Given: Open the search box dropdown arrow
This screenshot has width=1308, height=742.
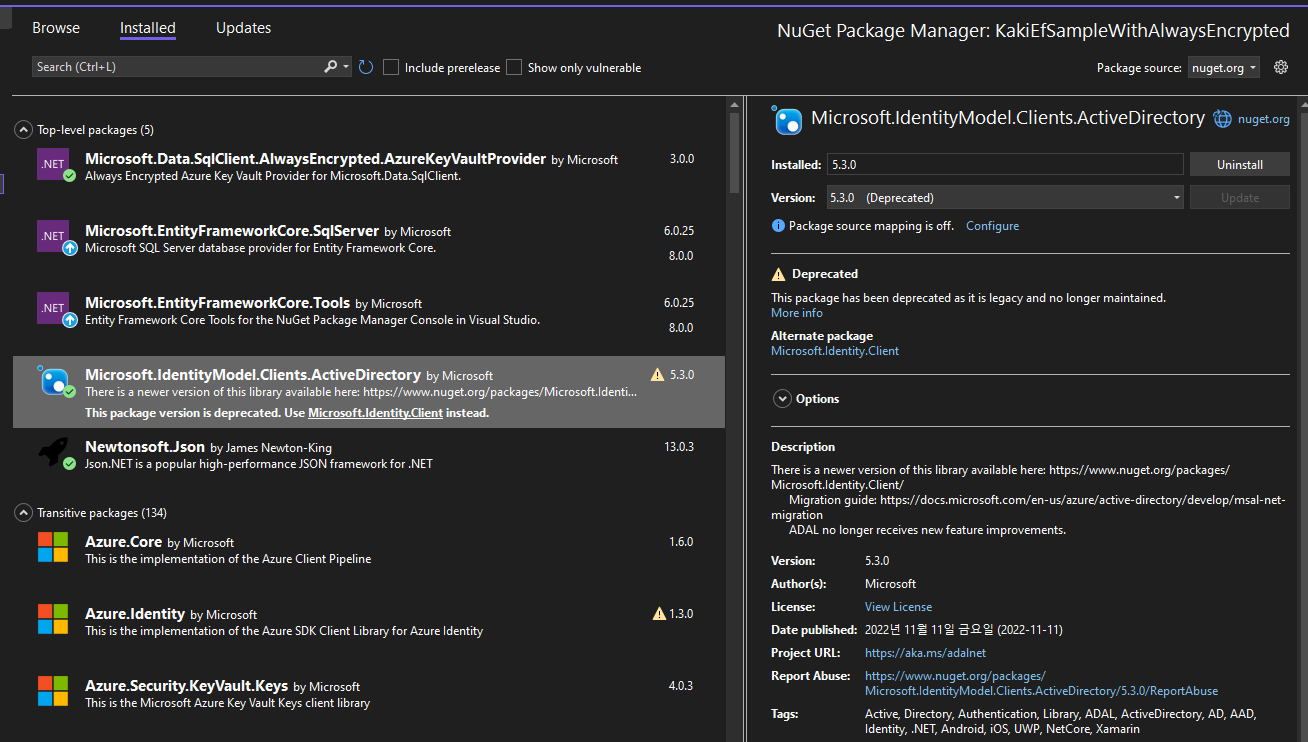Looking at the screenshot, I should pos(346,67).
